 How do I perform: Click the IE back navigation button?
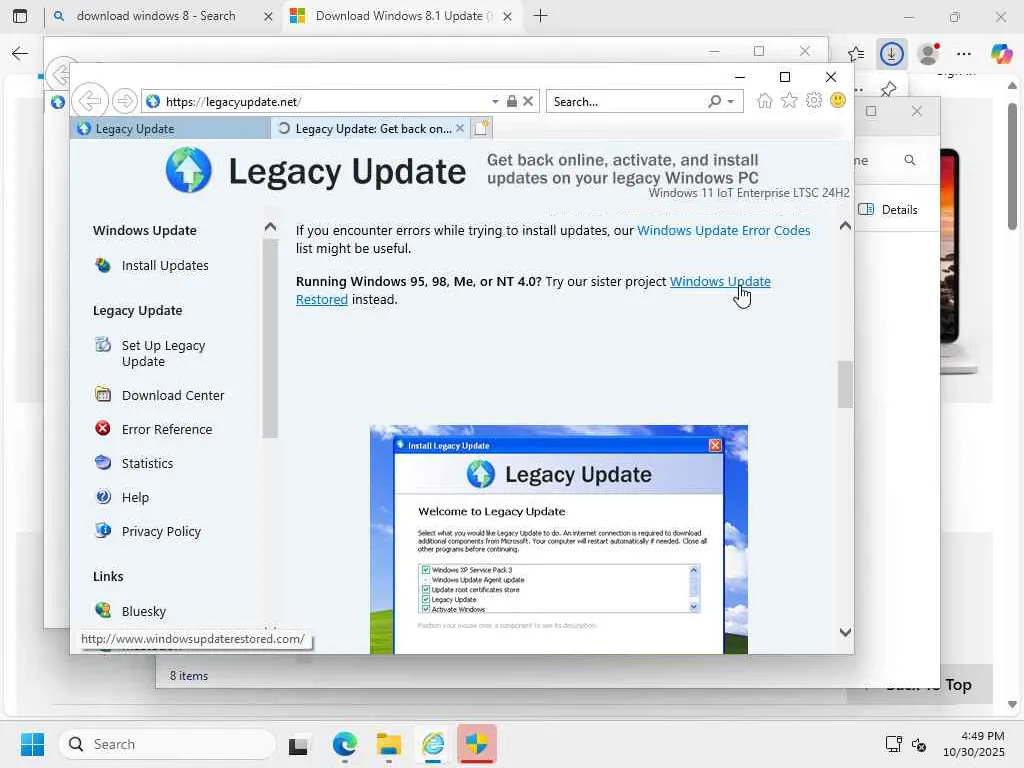[89, 101]
